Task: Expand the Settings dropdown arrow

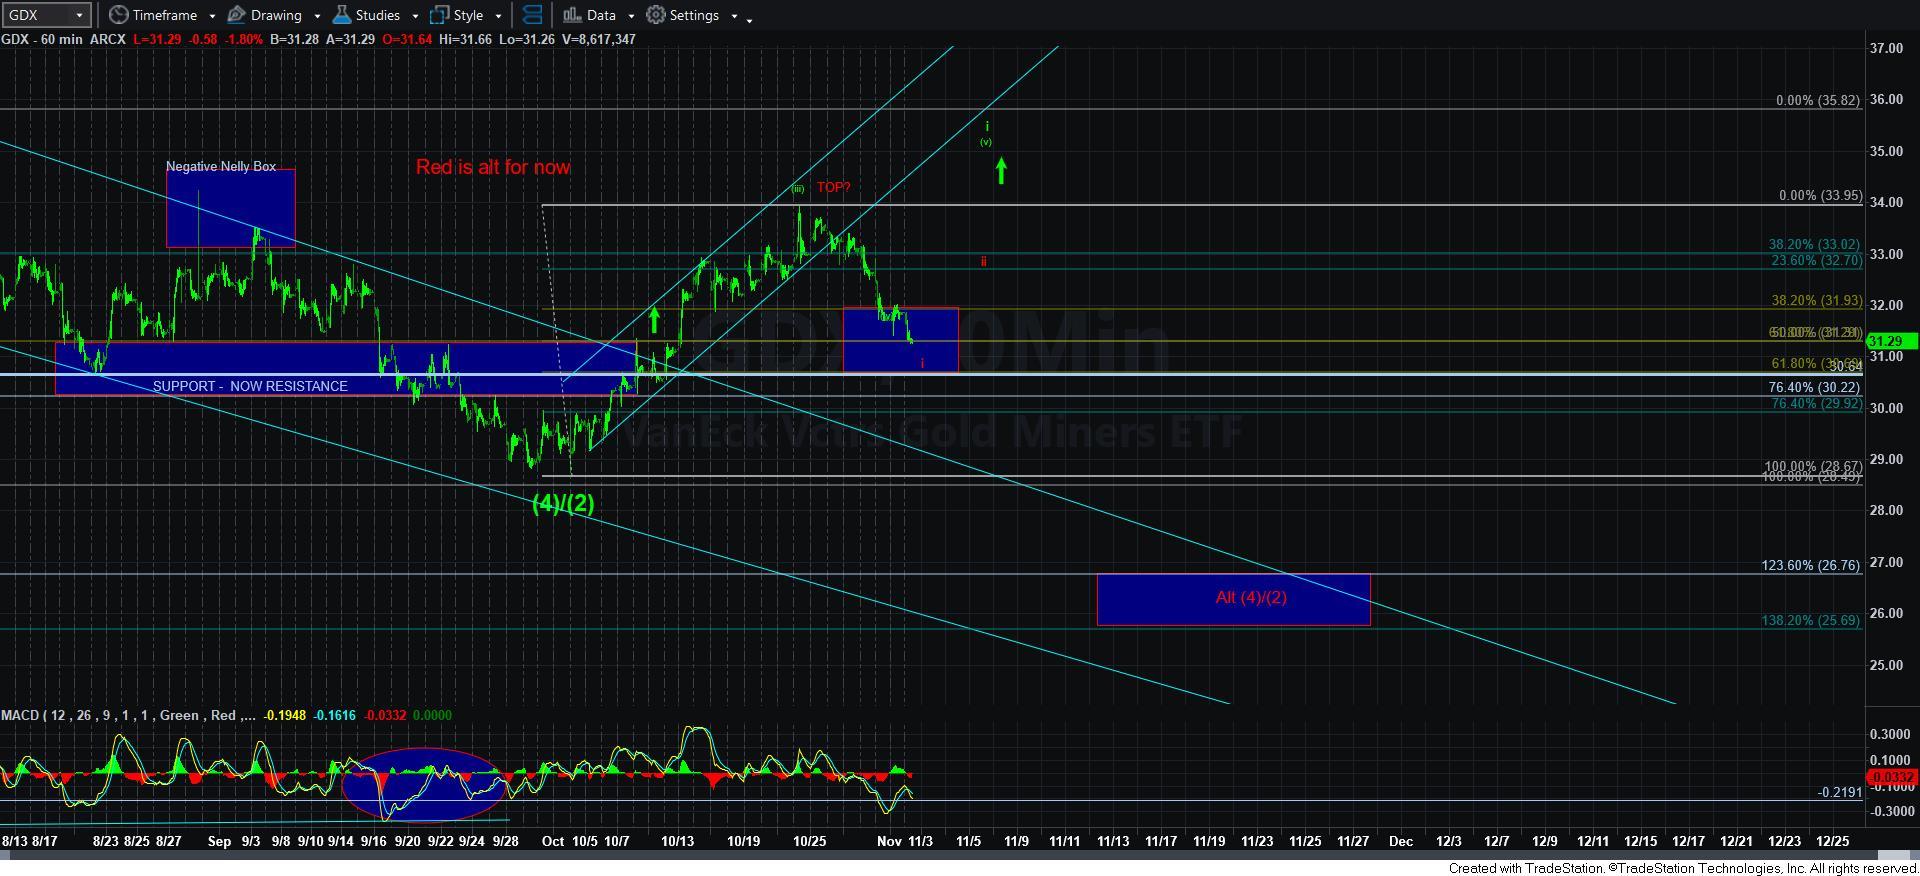Action: (734, 16)
